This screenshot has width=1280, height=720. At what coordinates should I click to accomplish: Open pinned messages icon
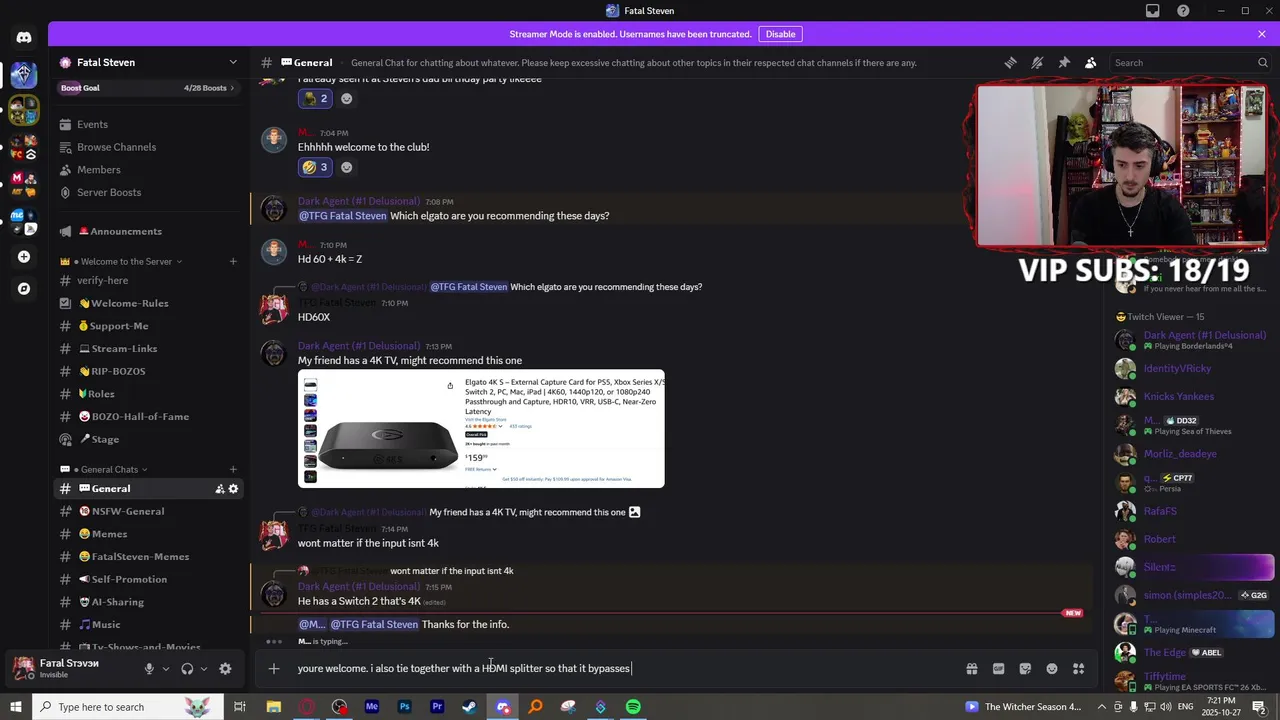1064,62
